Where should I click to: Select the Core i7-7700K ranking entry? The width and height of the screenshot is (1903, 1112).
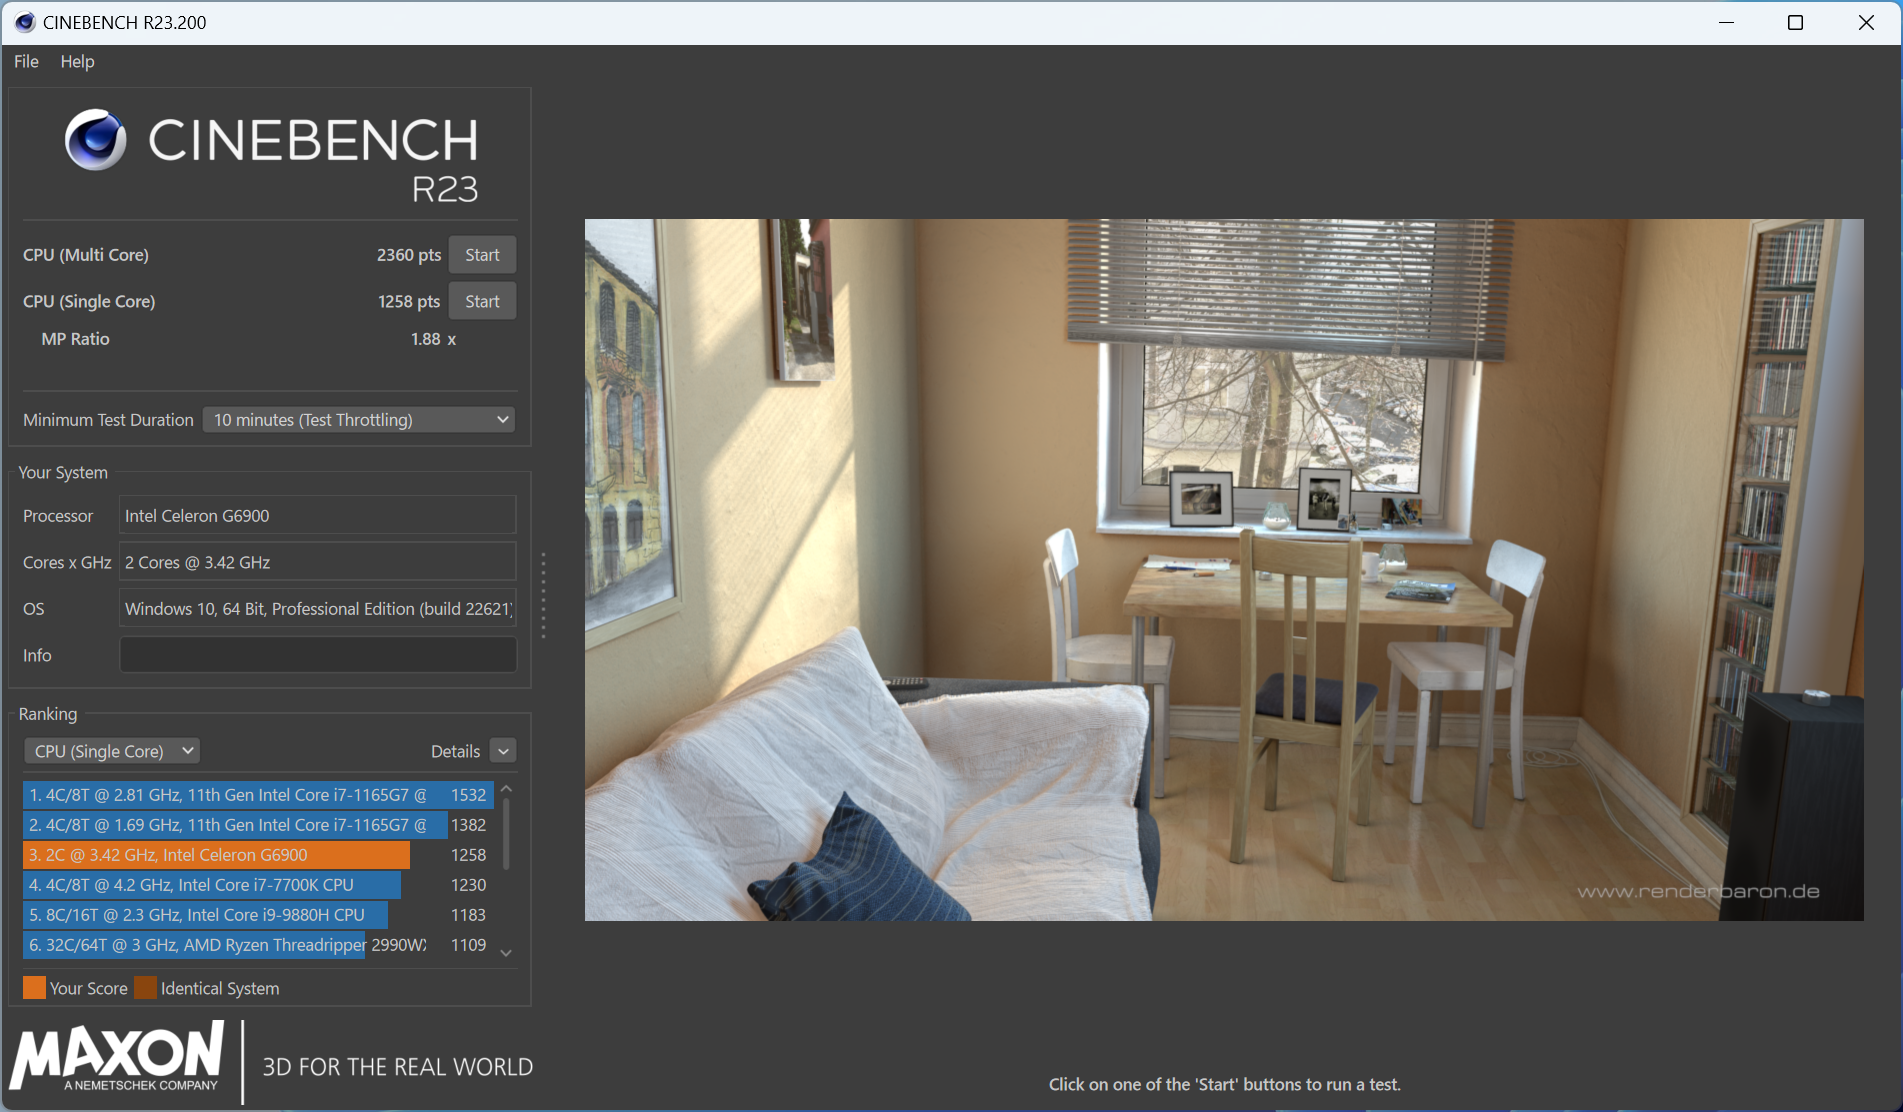click(212, 885)
